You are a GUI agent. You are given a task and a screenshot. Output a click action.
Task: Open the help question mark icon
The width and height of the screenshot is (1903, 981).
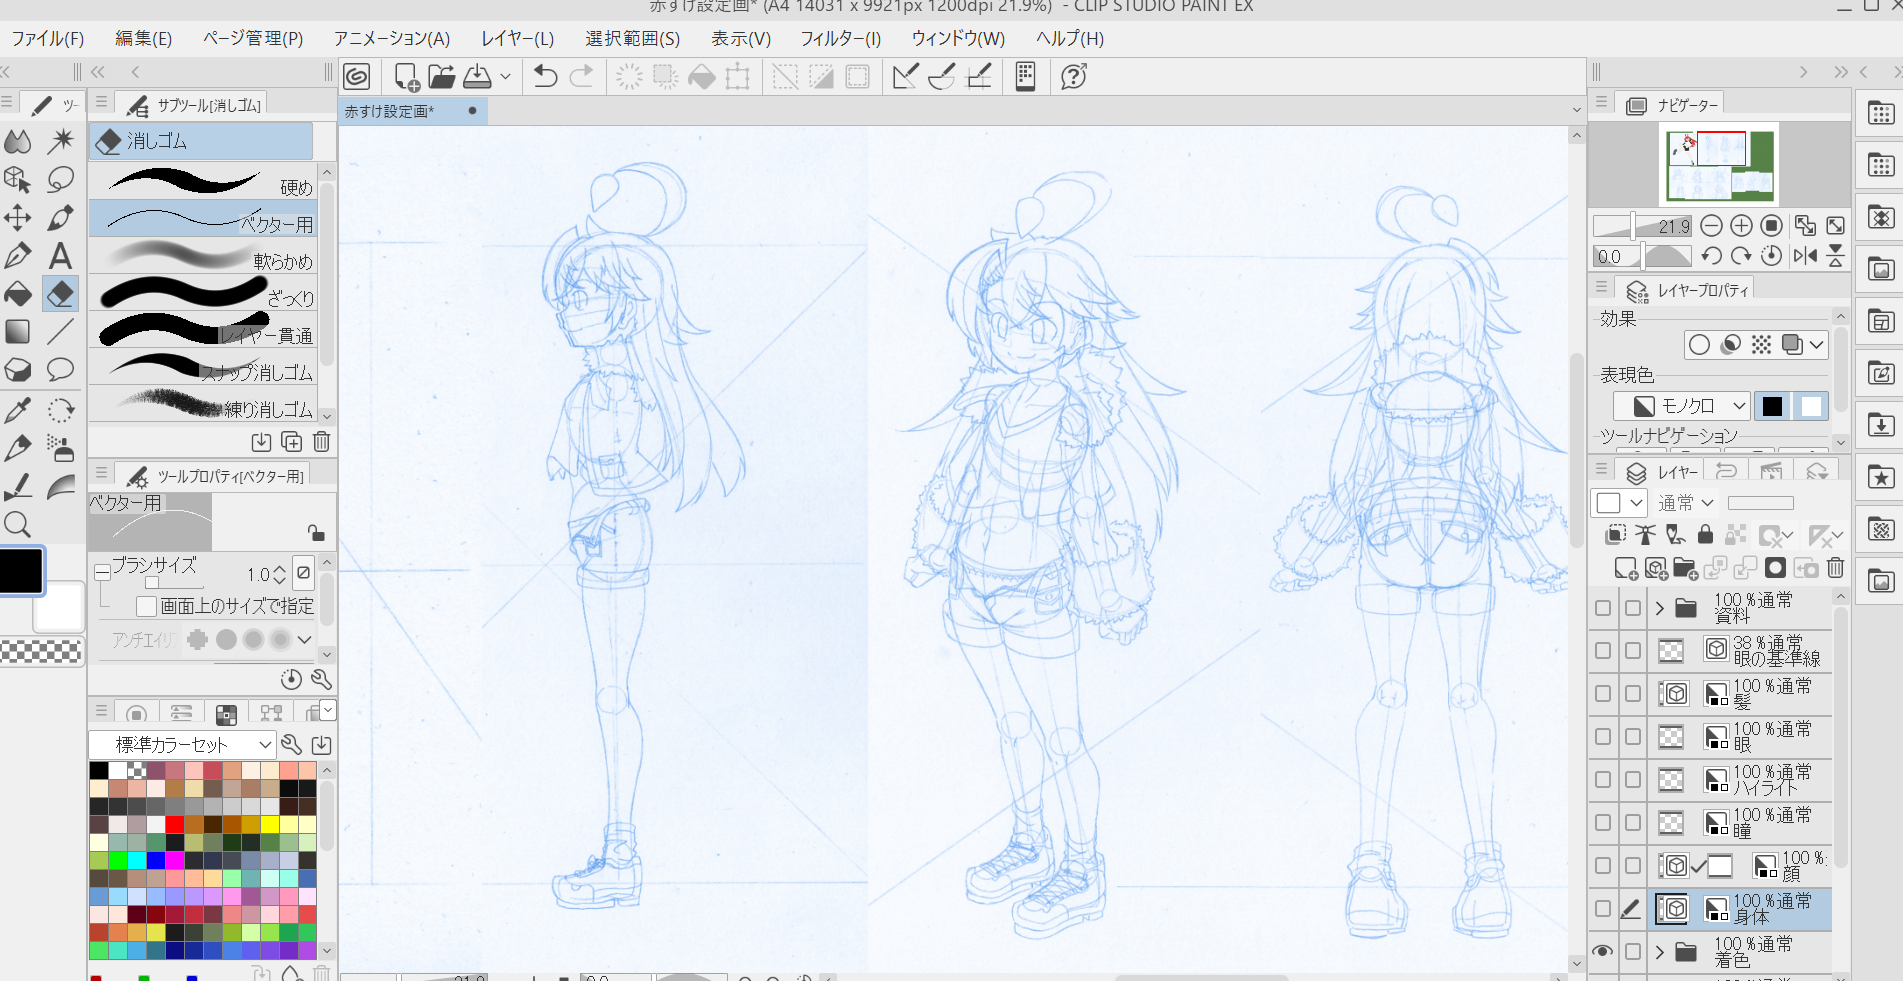click(1073, 77)
